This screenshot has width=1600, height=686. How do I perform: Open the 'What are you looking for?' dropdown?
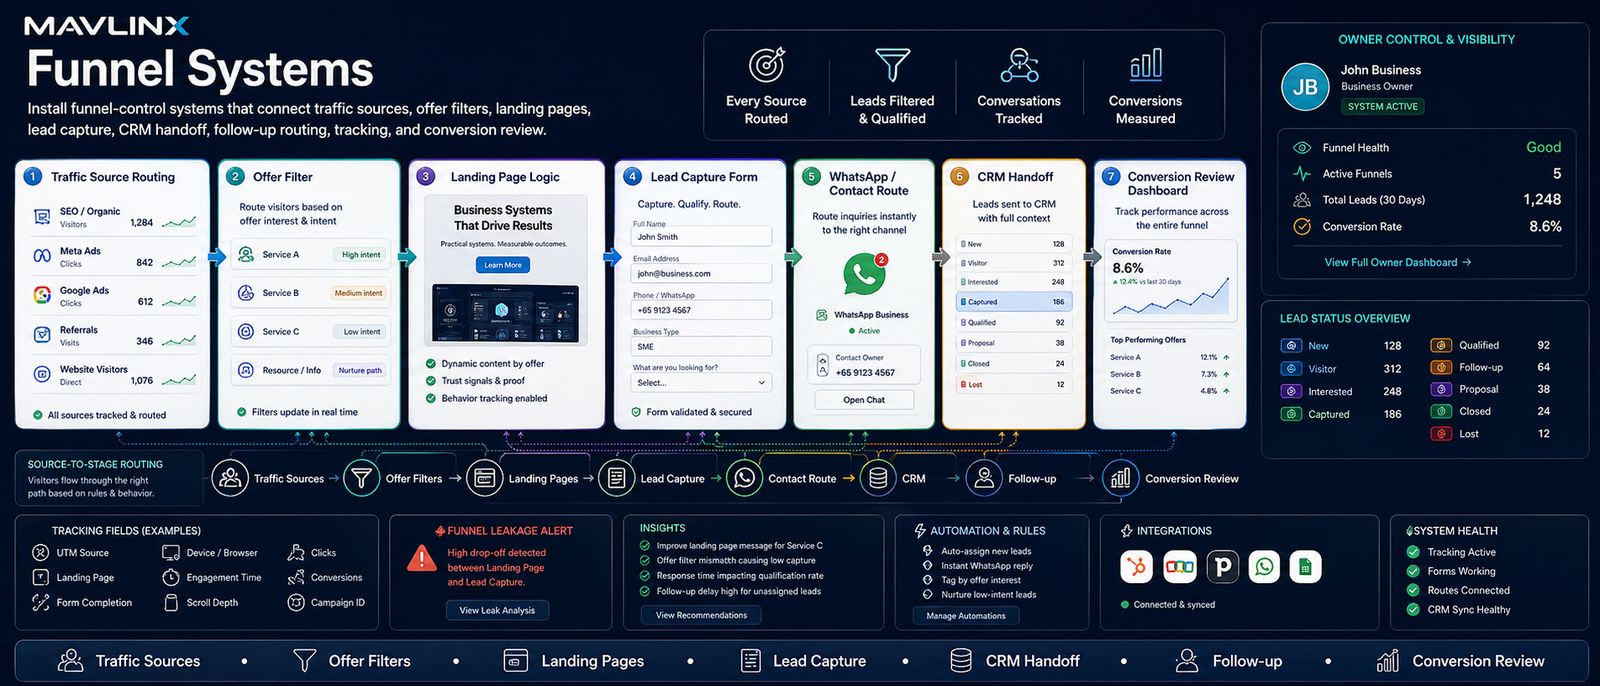[x=702, y=383]
